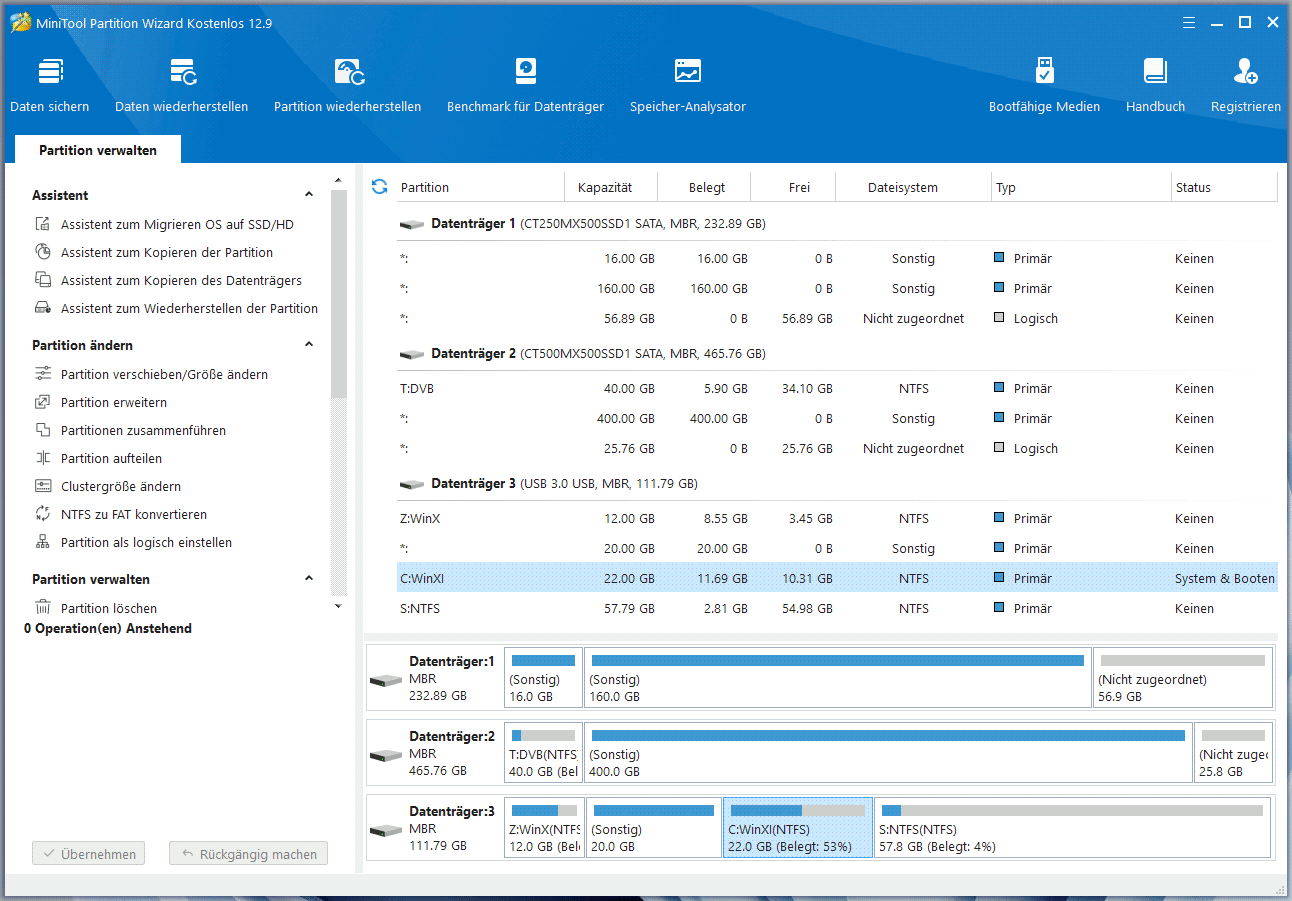
Task: Collapse the Assistent section
Action: click(x=309, y=195)
